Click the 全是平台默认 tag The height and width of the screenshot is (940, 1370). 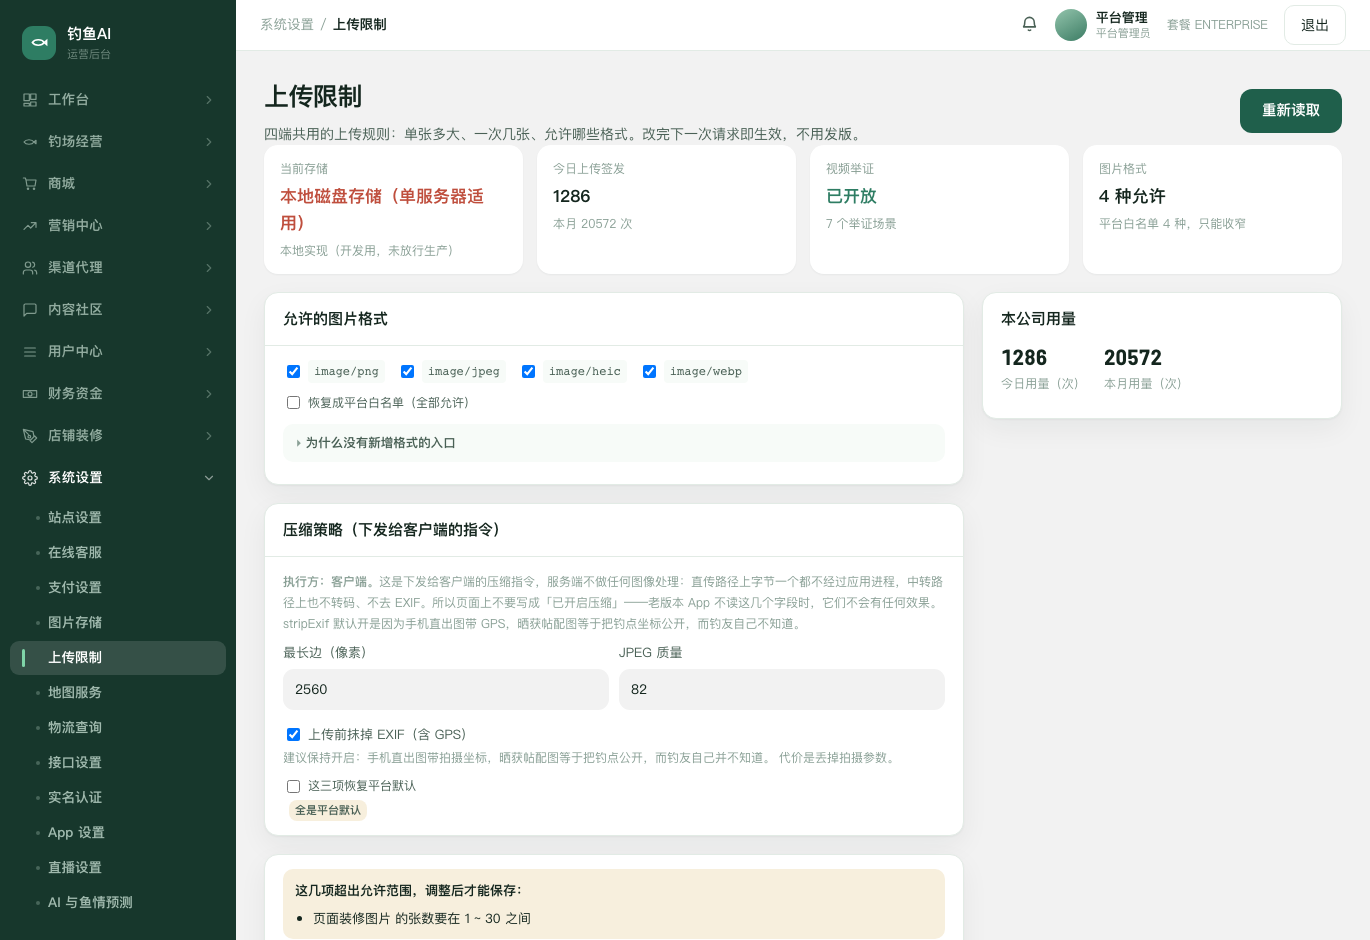pos(328,810)
